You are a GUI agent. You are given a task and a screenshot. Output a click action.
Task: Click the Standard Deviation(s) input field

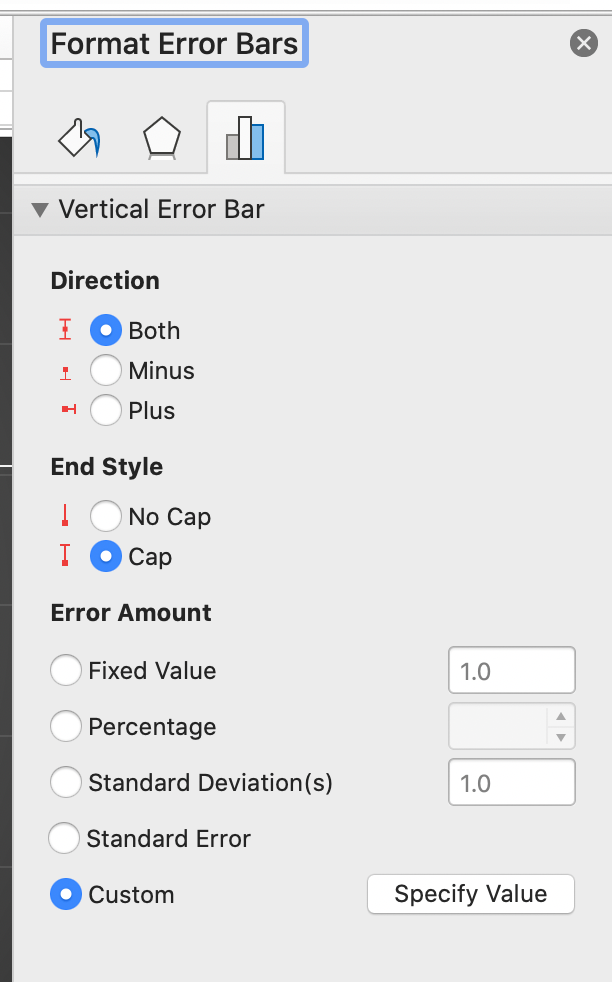point(512,782)
